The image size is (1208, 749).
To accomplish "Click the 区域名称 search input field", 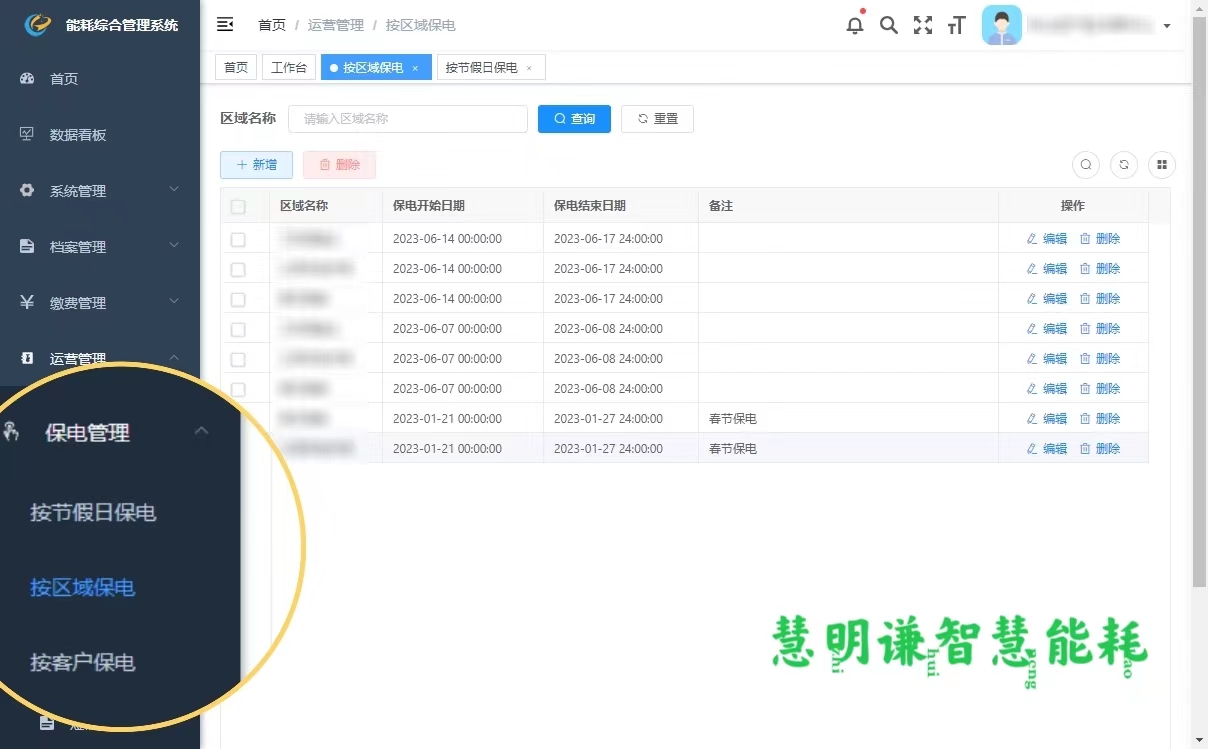I will pos(407,119).
